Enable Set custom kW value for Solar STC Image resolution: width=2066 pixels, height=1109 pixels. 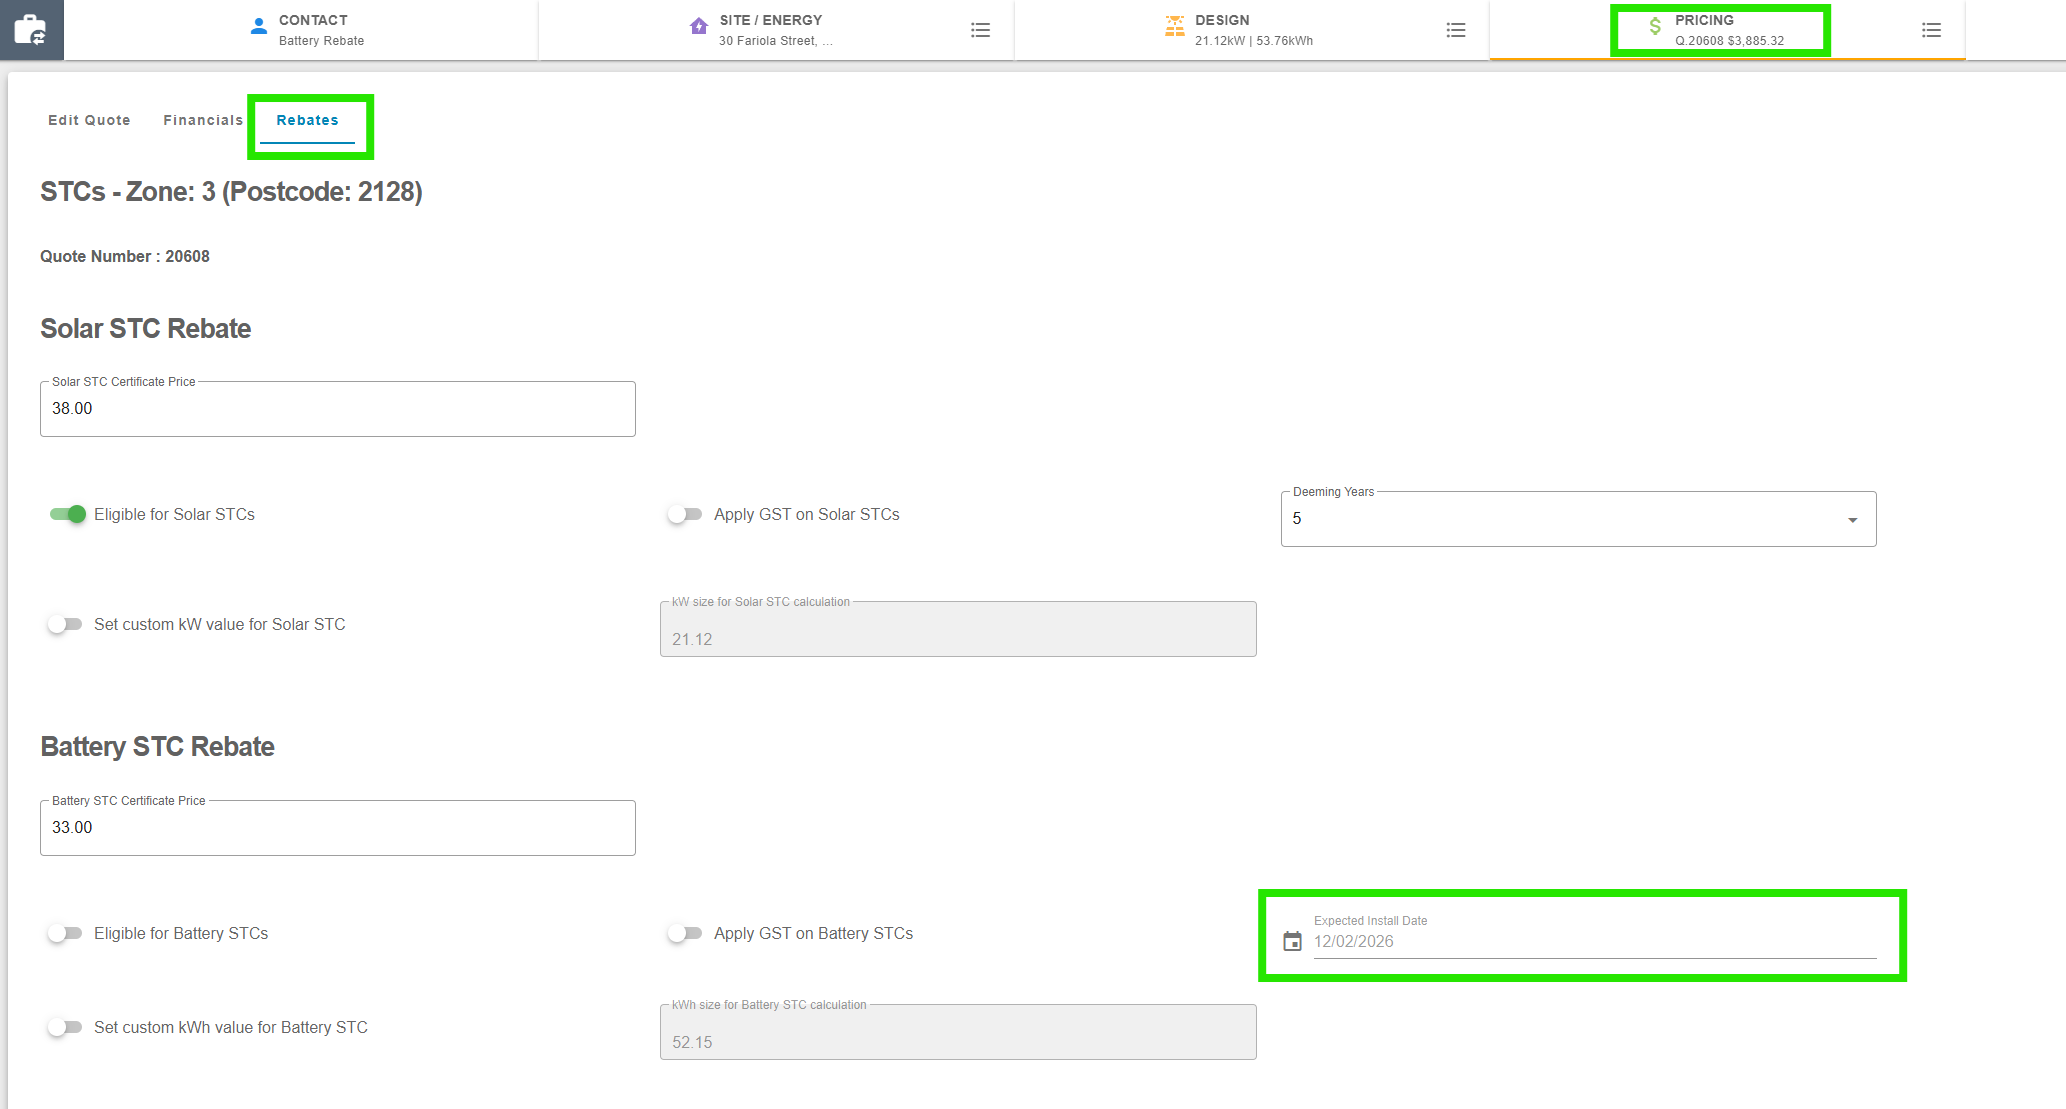click(x=66, y=624)
